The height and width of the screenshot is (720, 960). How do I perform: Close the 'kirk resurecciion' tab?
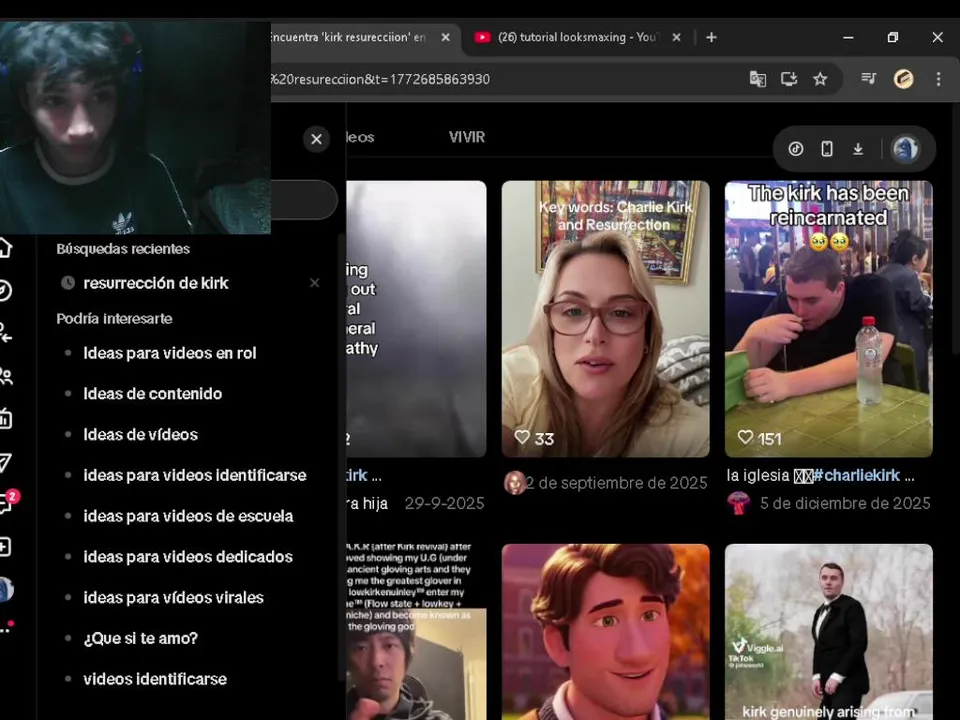pyautogui.click(x=446, y=37)
